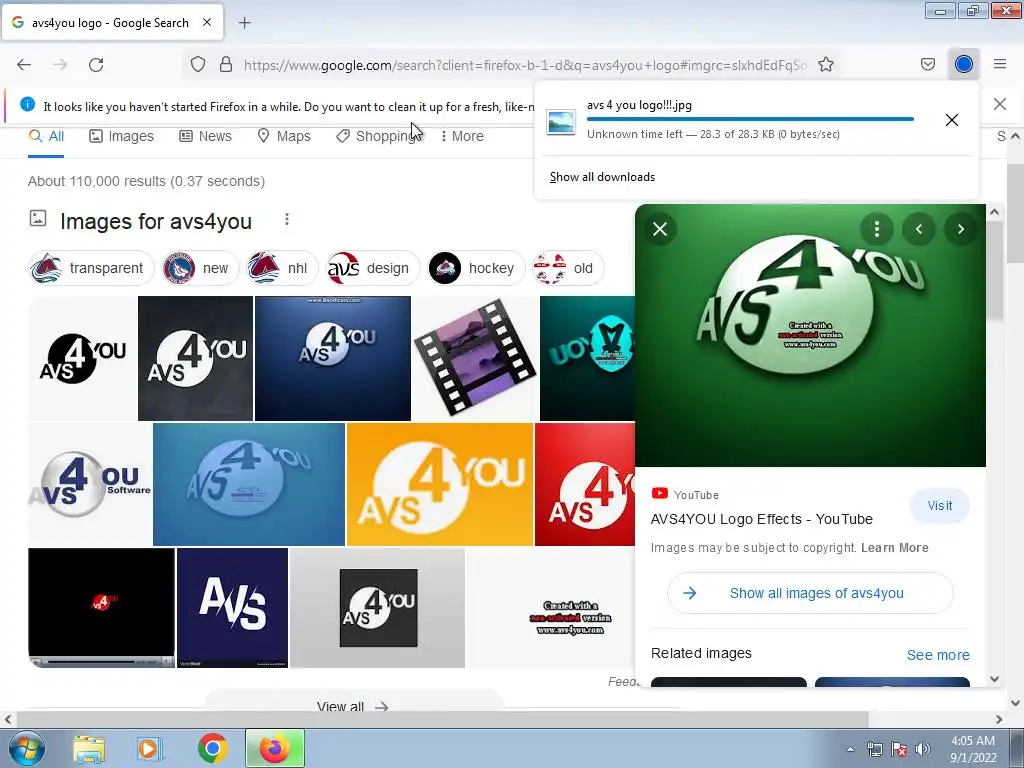This screenshot has height=768, width=1024.
Task: Open the Windows Start menu
Action: tap(26, 748)
